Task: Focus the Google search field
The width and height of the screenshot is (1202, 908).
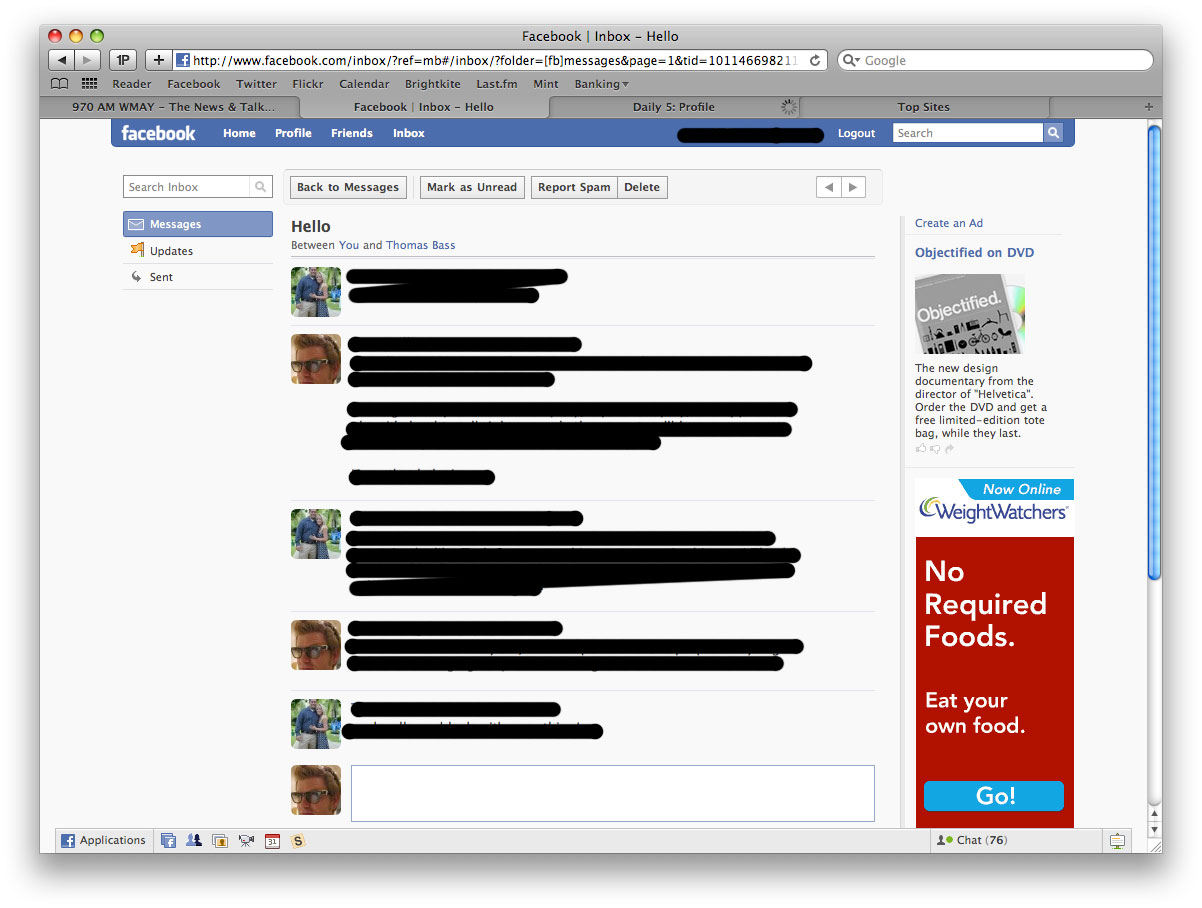Action: point(996,60)
